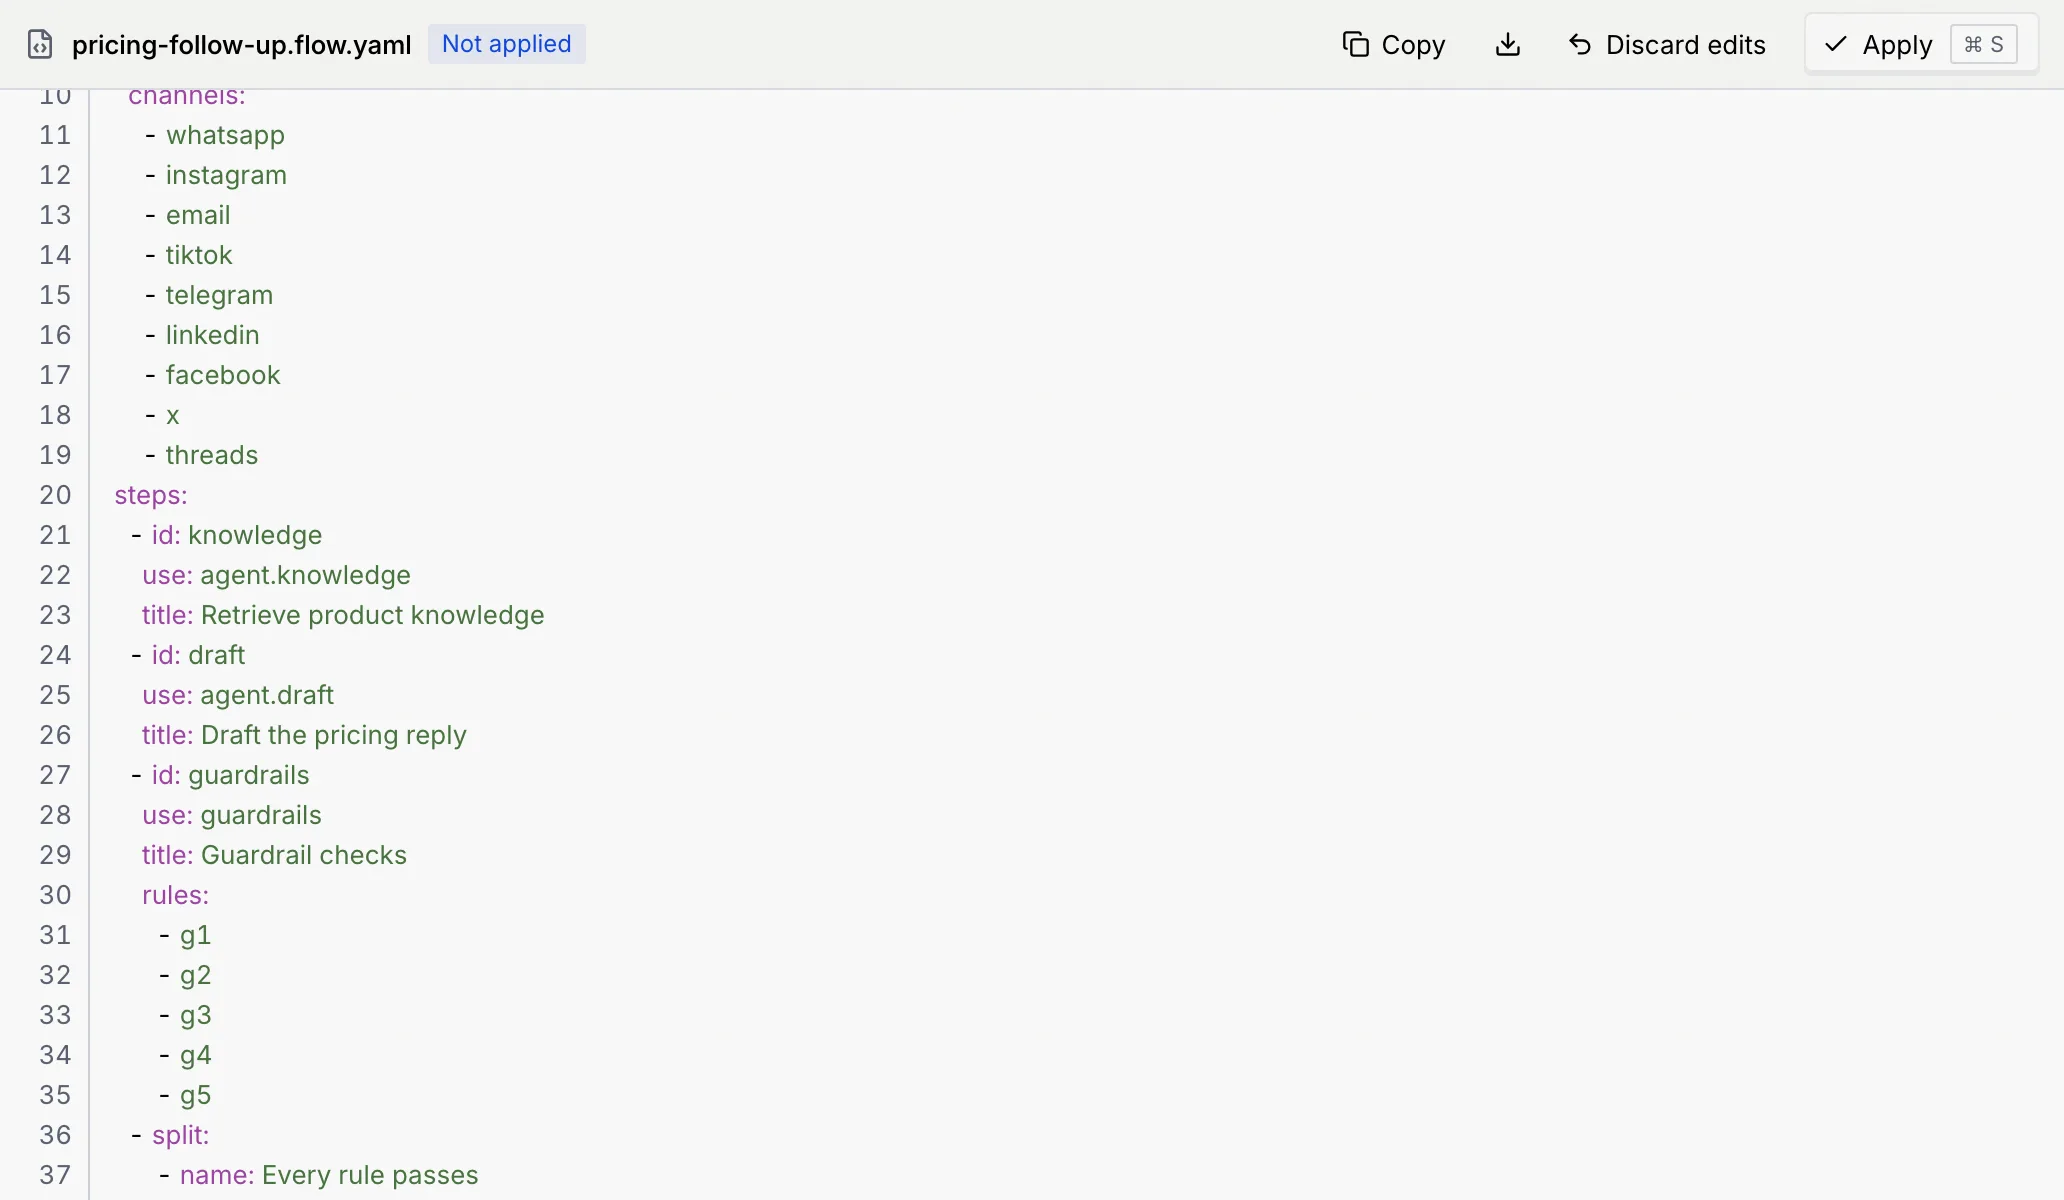2064x1200 pixels.
Task: Click 'use: agent.knowledge' line
Action: coord(276,575)
